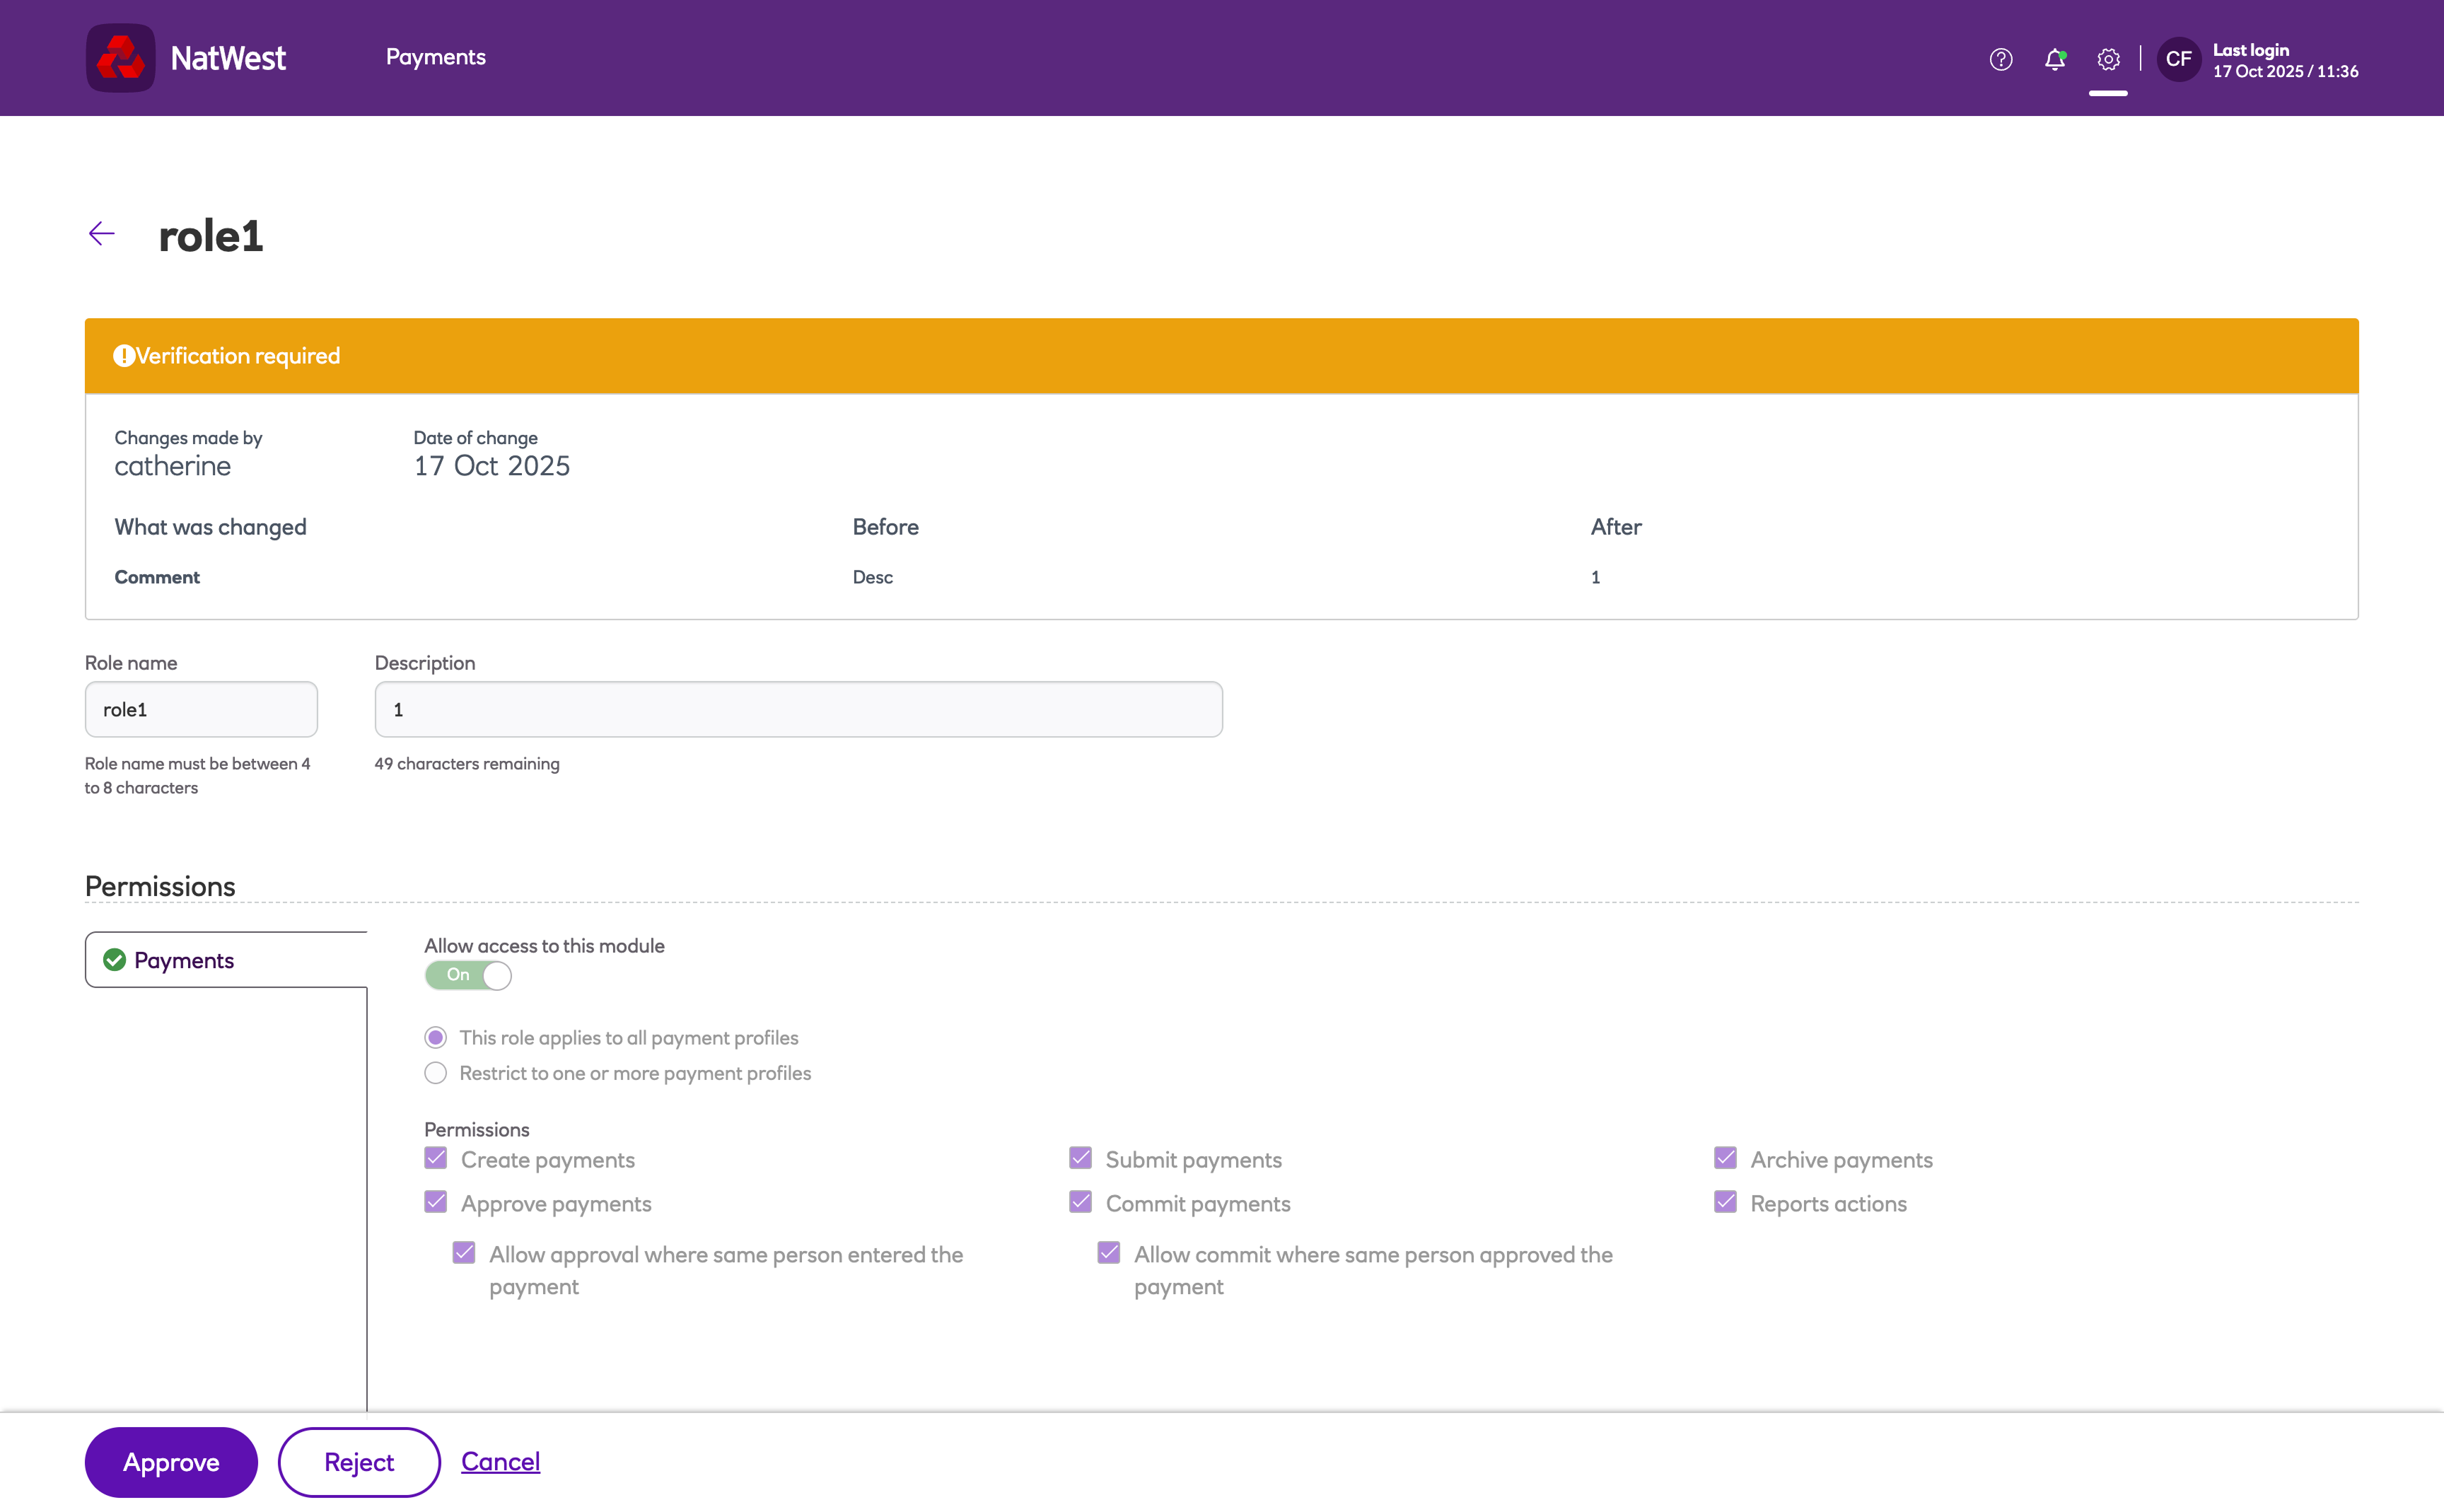Click the warning icon in Verification required banner
The width and height of the screenshot is (2444, 1512).
point(123,356)
